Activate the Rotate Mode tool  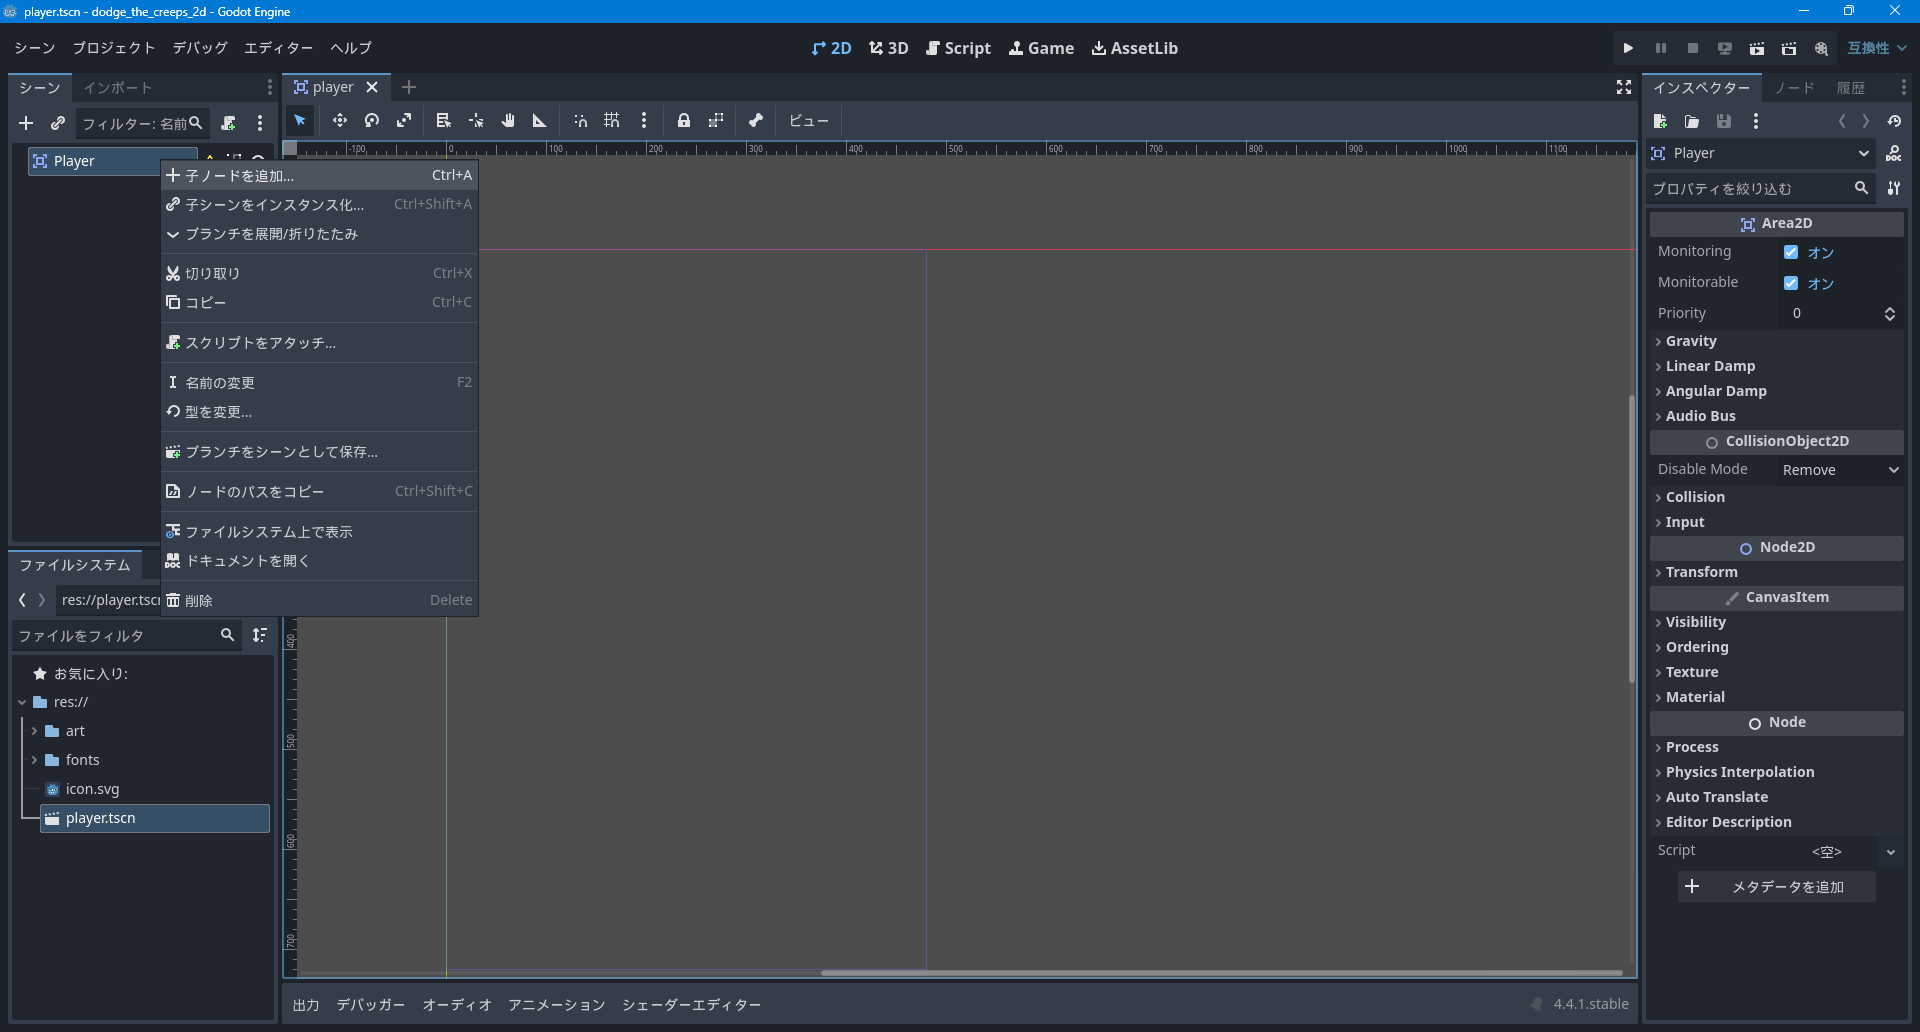pos(372,121)
